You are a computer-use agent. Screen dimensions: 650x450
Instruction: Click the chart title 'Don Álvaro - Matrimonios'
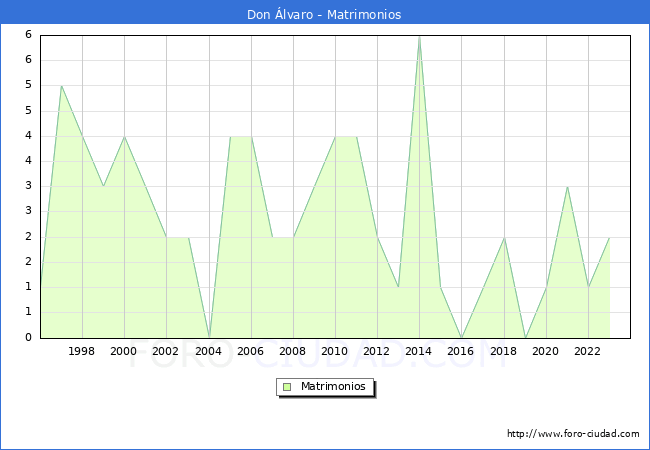tap(324, 15)
